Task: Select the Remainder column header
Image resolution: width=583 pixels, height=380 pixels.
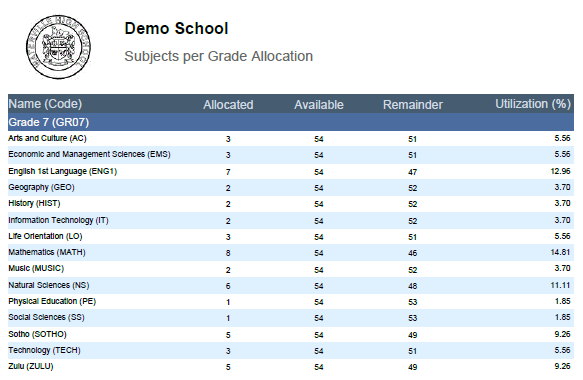Action: click(x=413, y=104)
